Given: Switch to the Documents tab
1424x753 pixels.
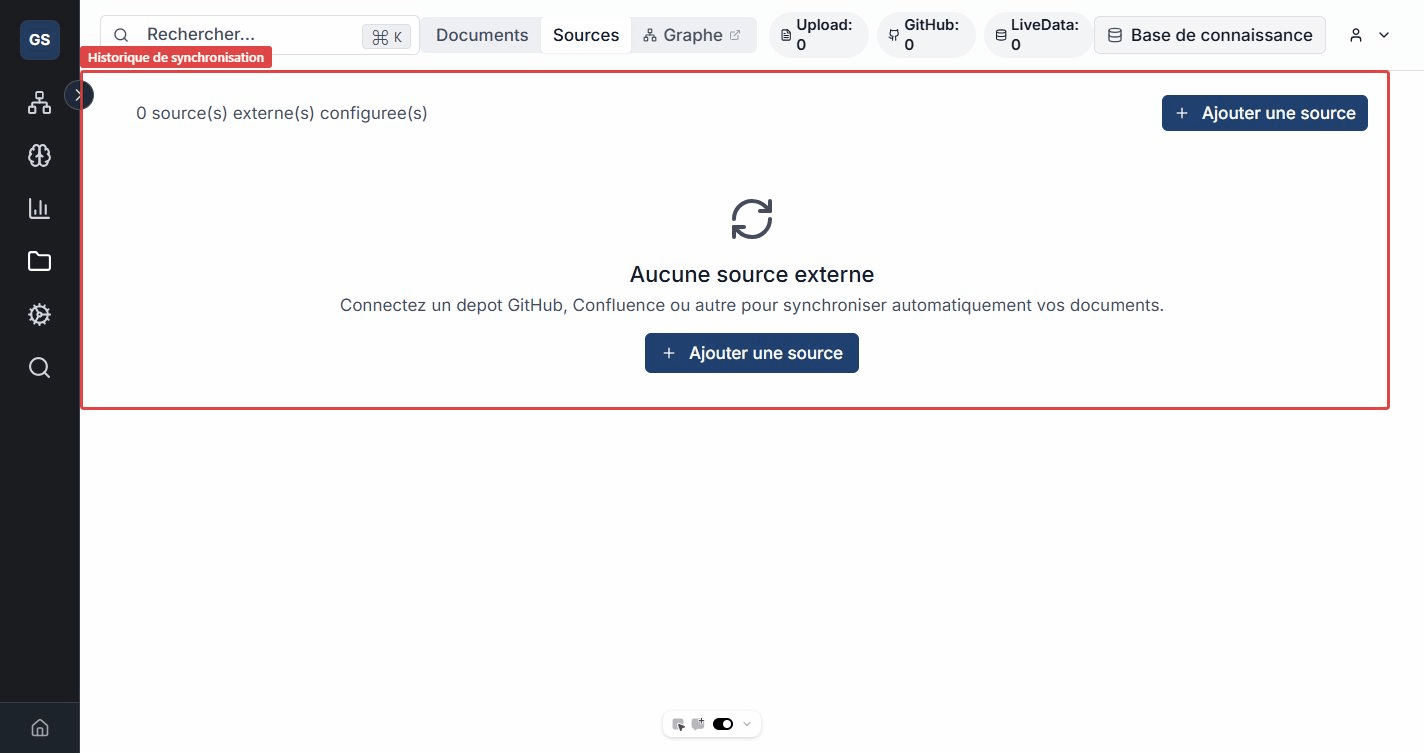Looking at the screenshot, I should click(481, 35).
